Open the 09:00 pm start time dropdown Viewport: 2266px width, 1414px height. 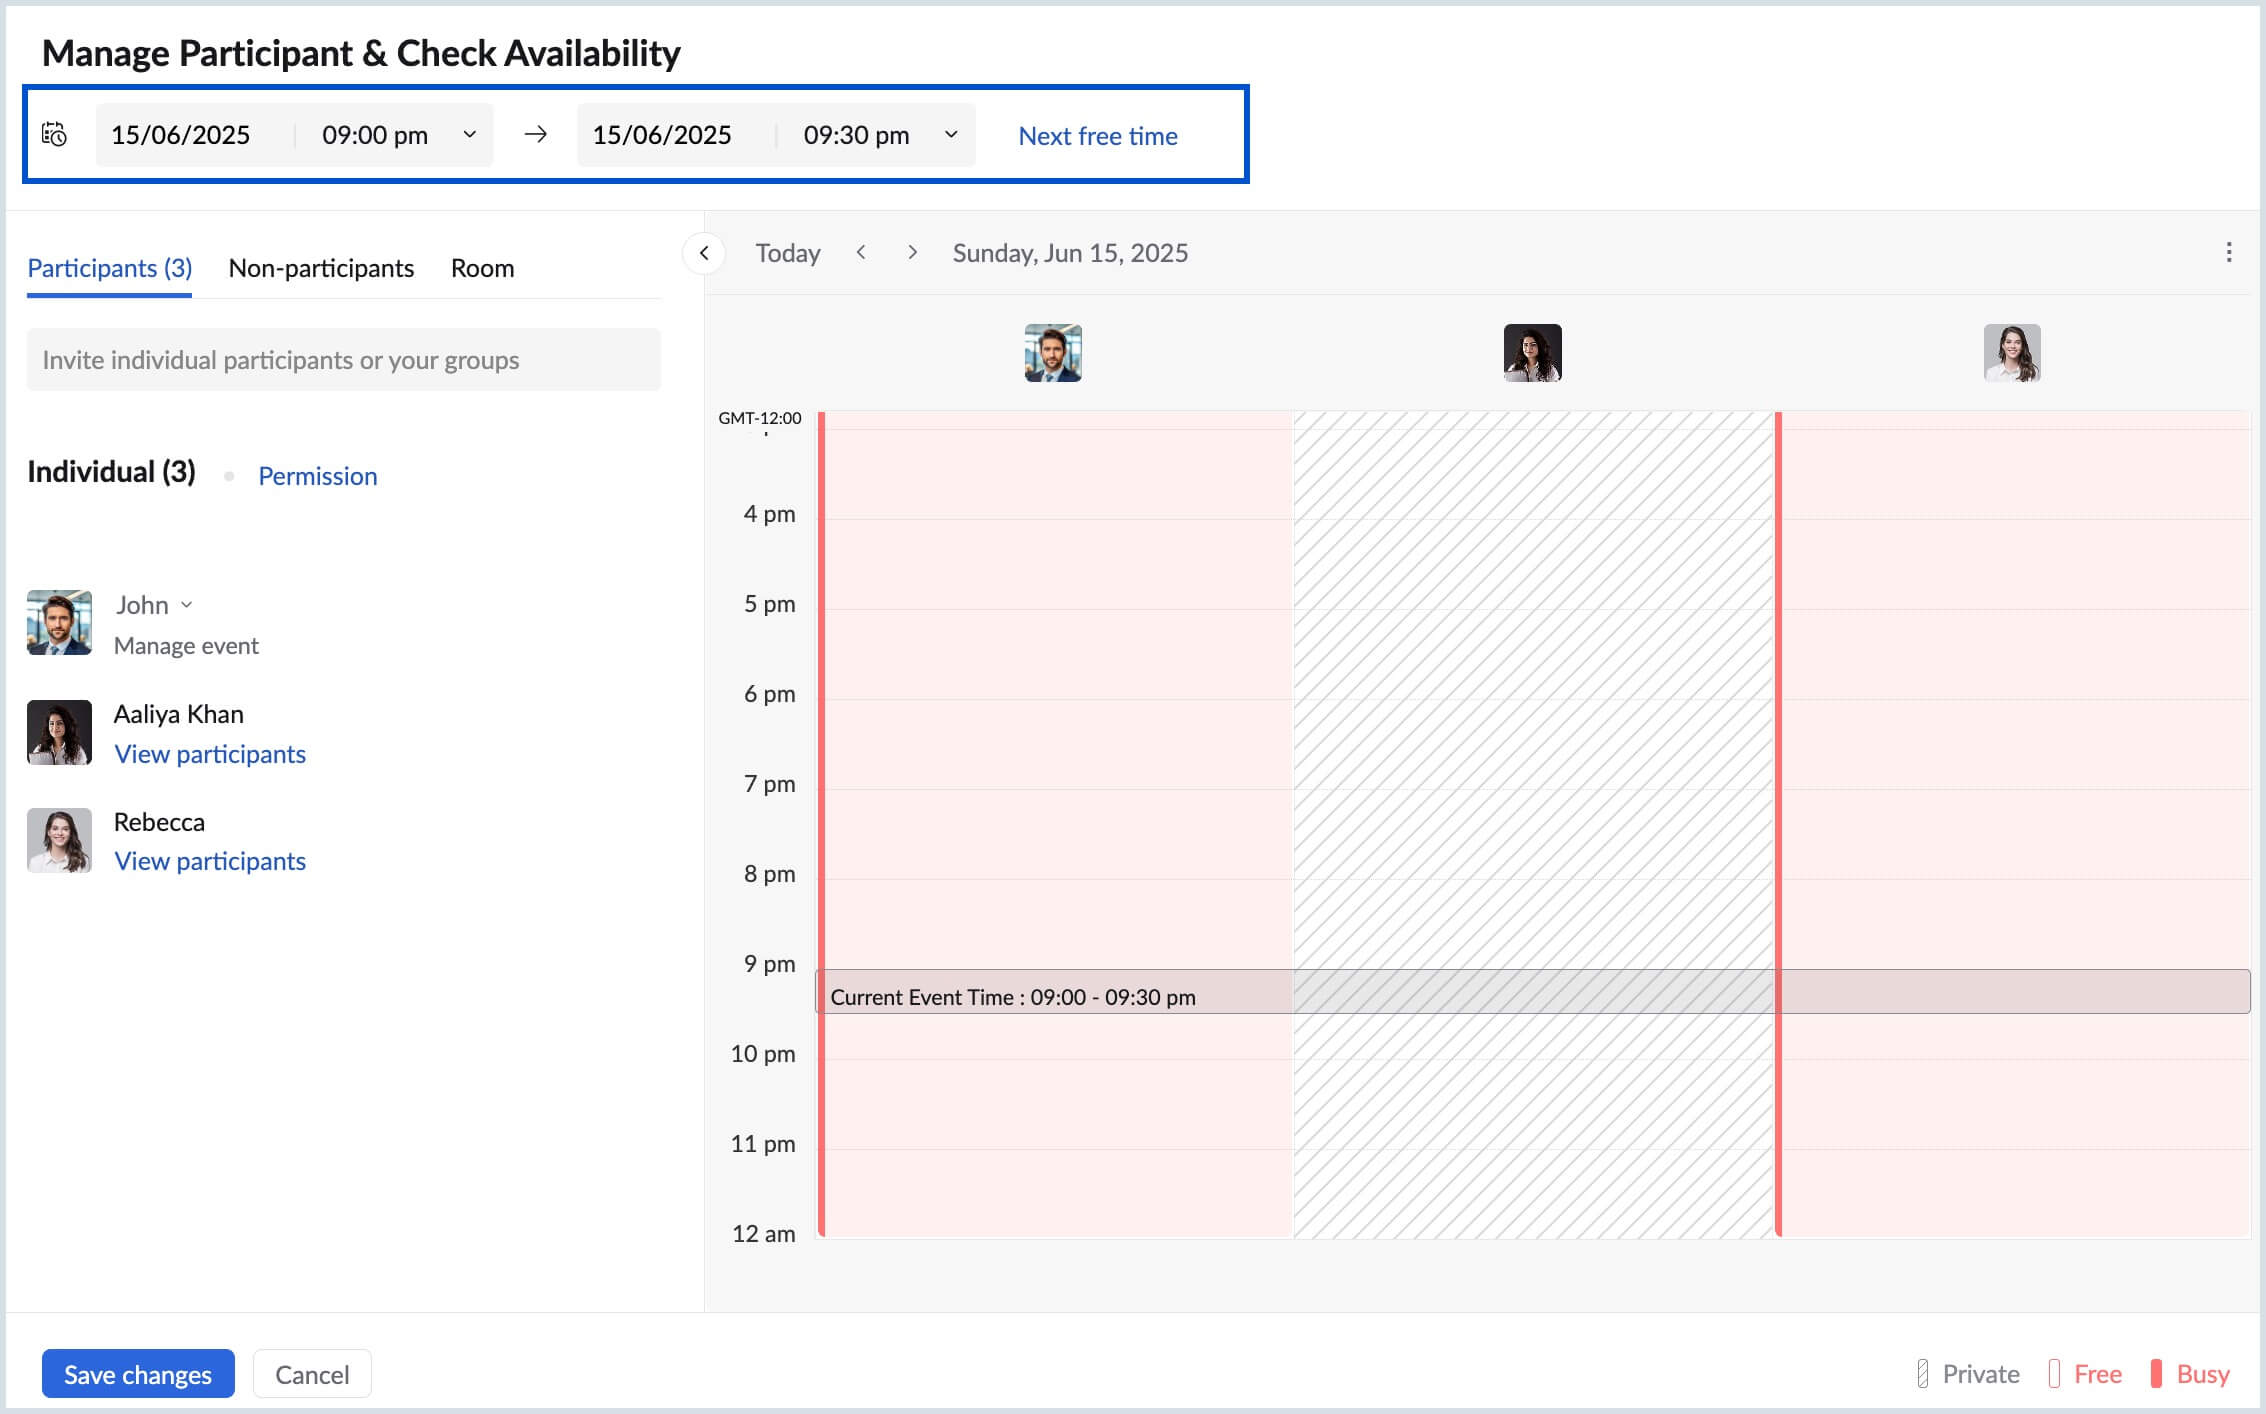469,134
